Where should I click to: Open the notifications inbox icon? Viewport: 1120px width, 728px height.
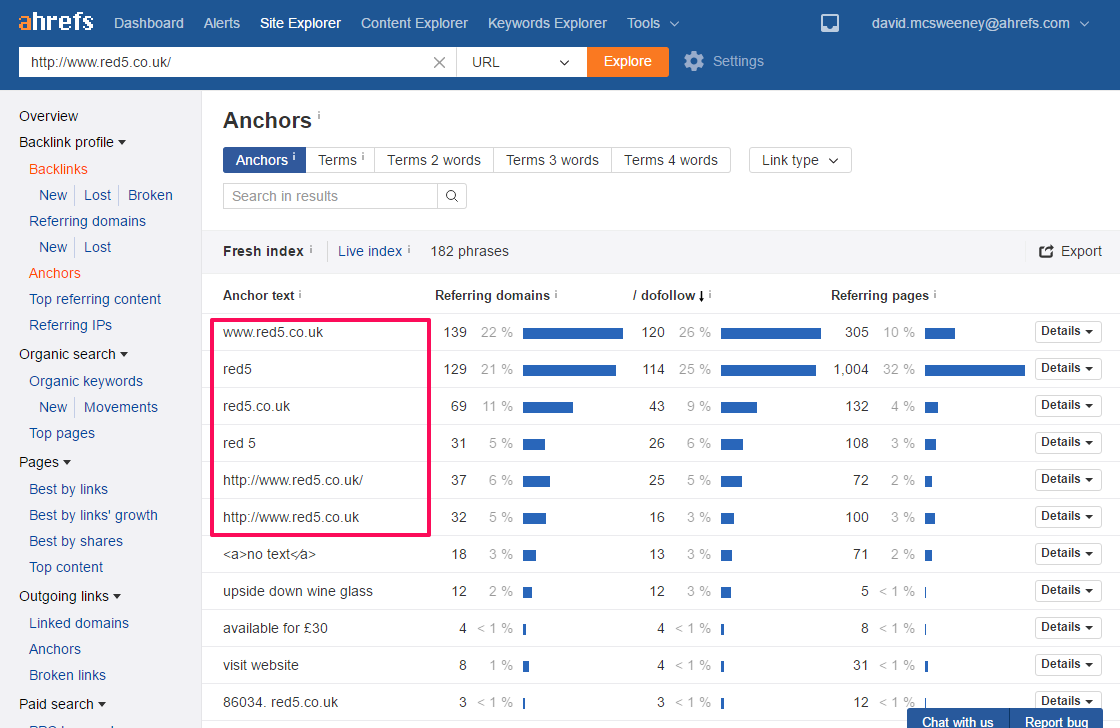point(829,24)
